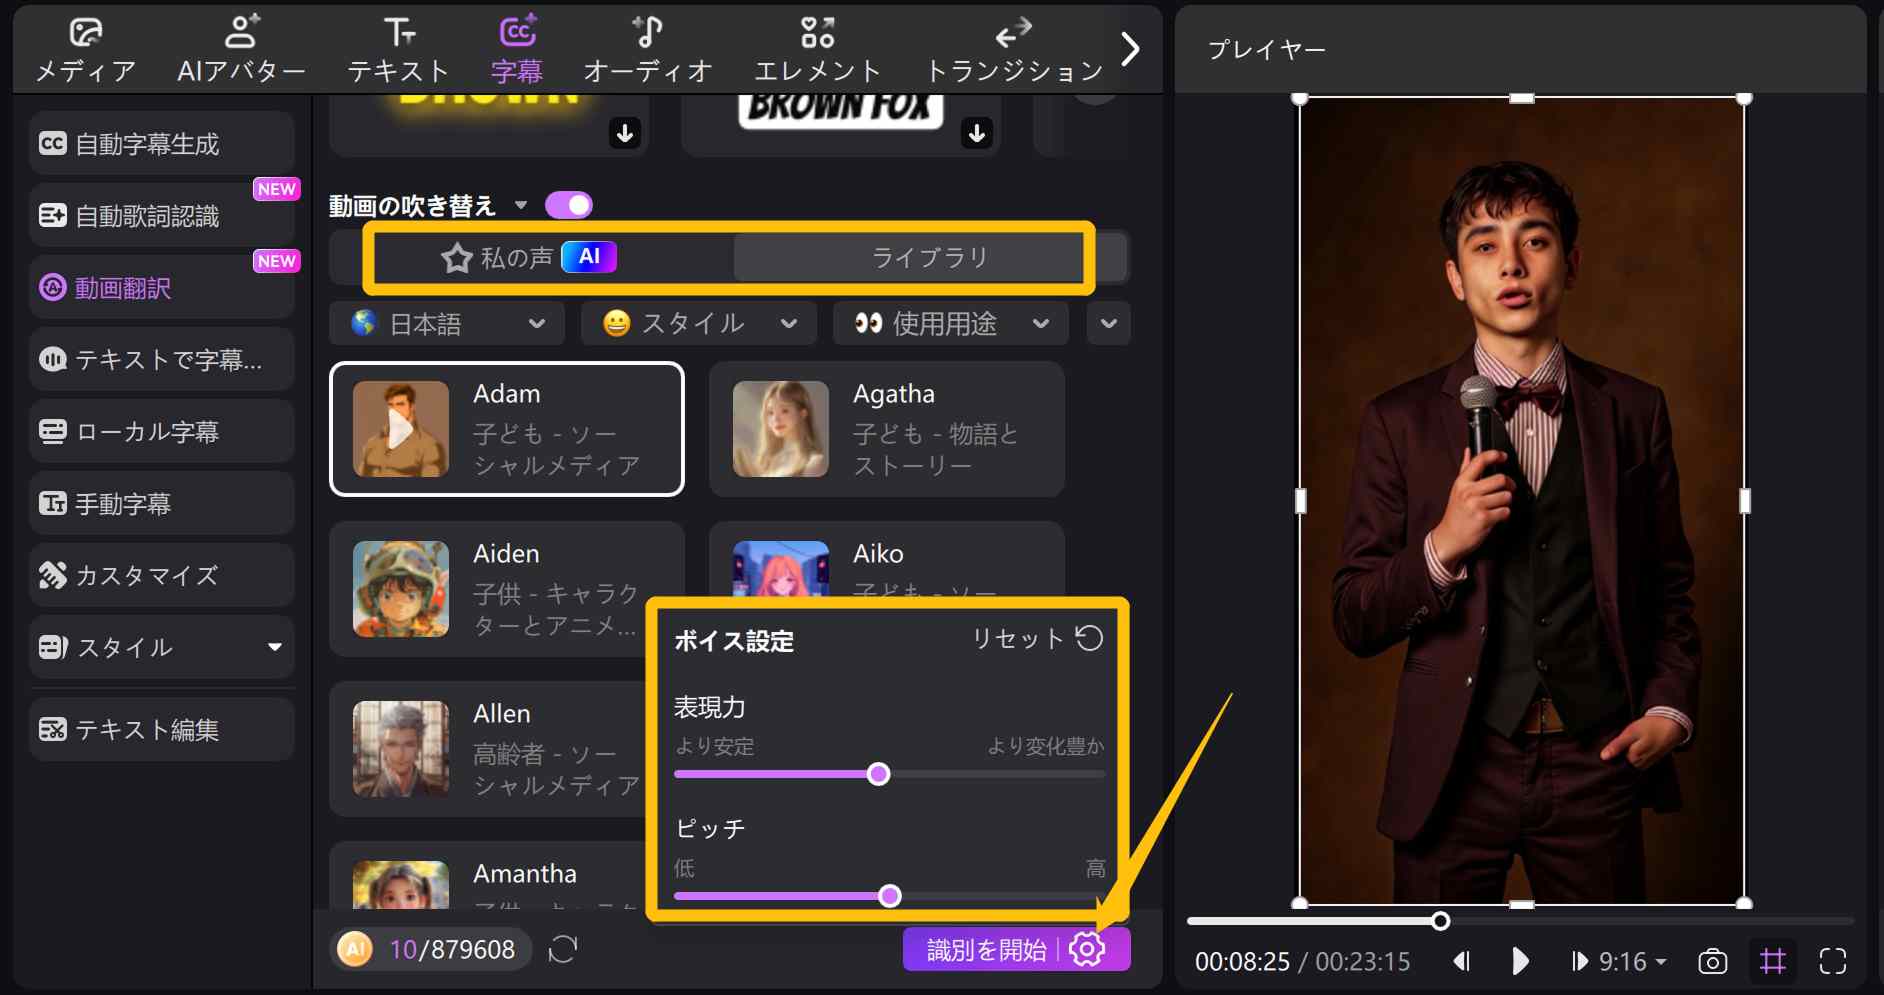Image resolution: width=1884 pixels, height=995 pixels.
Task: Open the トランジション panel
Action: (1013, 48)
